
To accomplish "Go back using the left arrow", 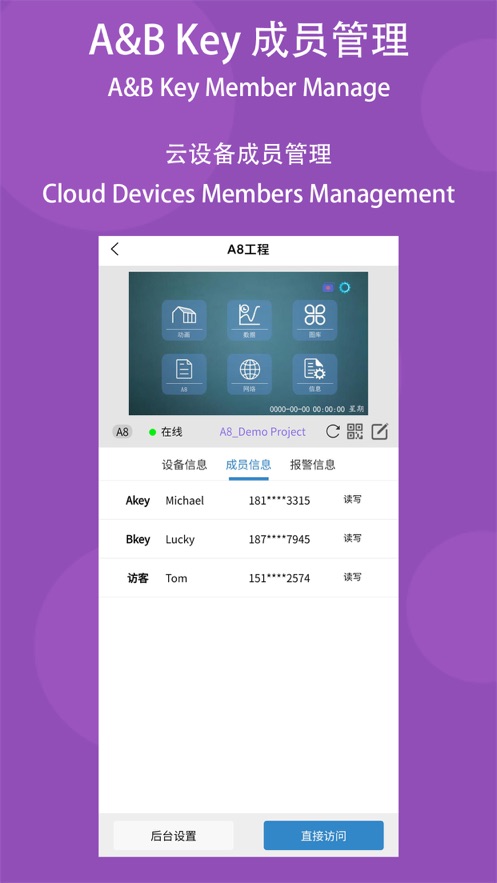I will pos(115,249).
